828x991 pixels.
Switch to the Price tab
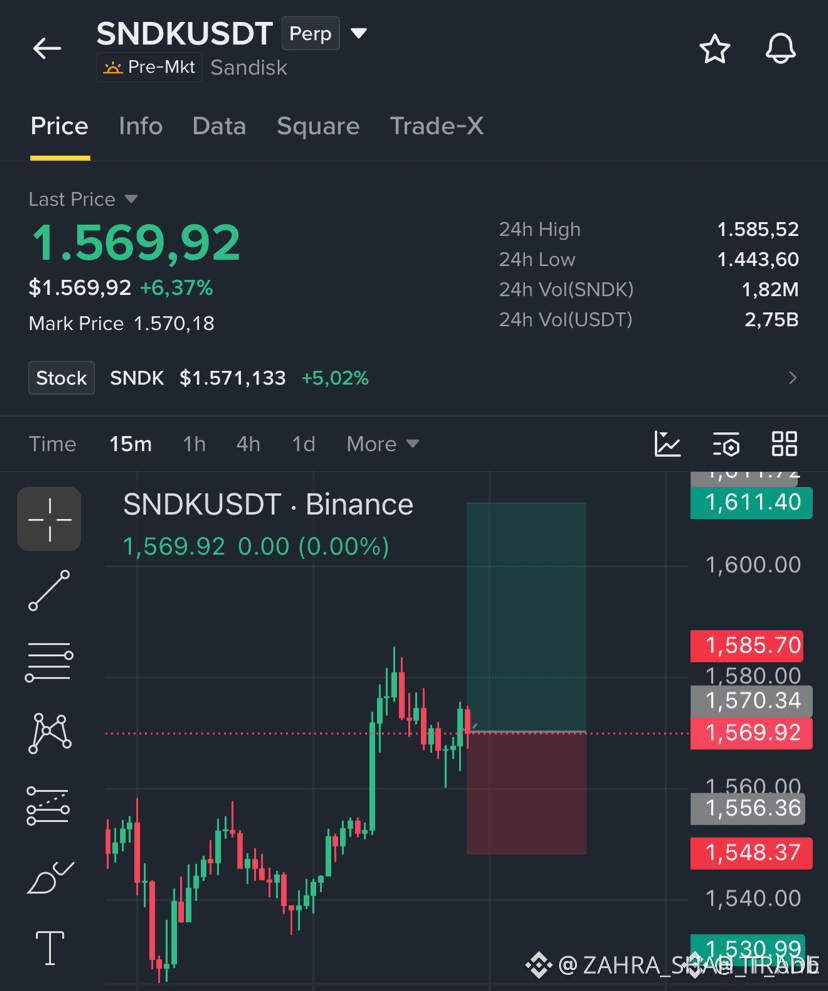[x=59, y=126]
